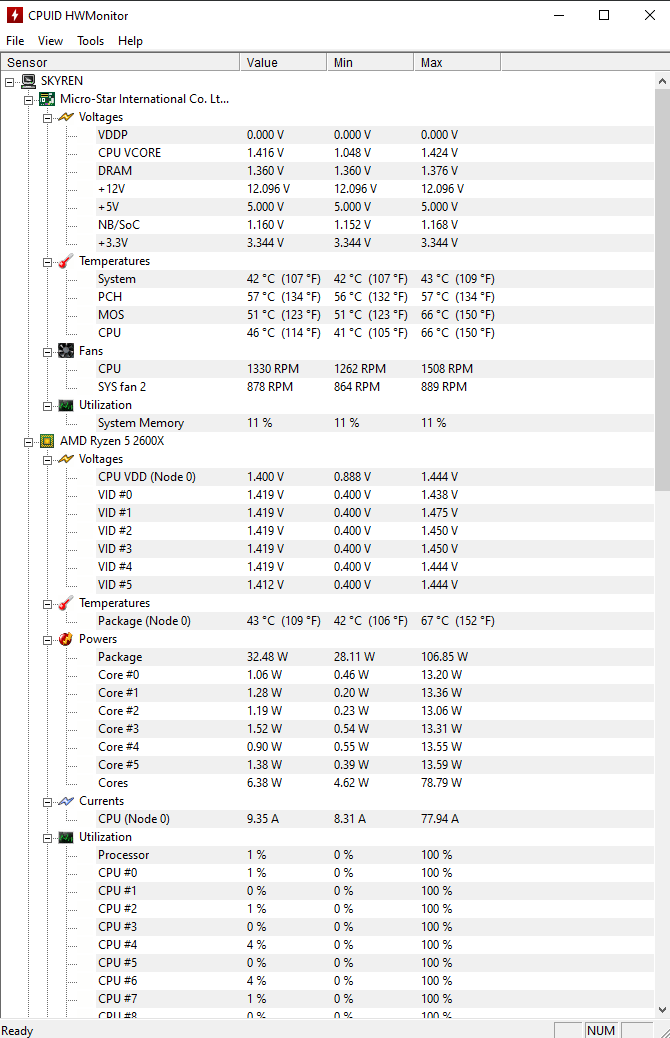Collapse the Powers section expander
This screenshot has width=670, height=1038.
47,639
